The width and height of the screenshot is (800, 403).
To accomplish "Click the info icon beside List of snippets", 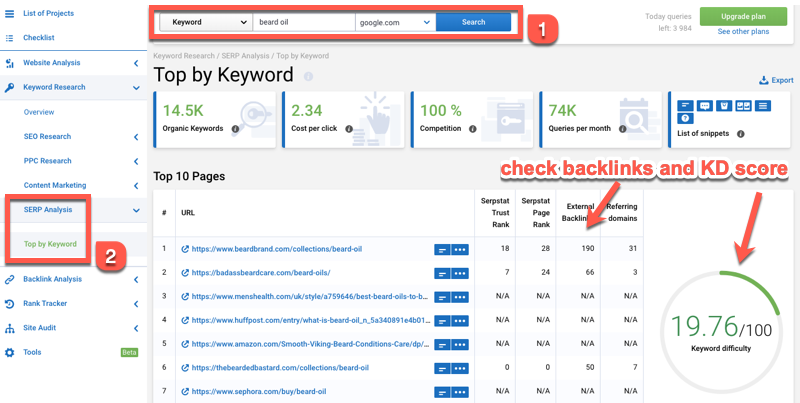I will click(x=741, y=134).
